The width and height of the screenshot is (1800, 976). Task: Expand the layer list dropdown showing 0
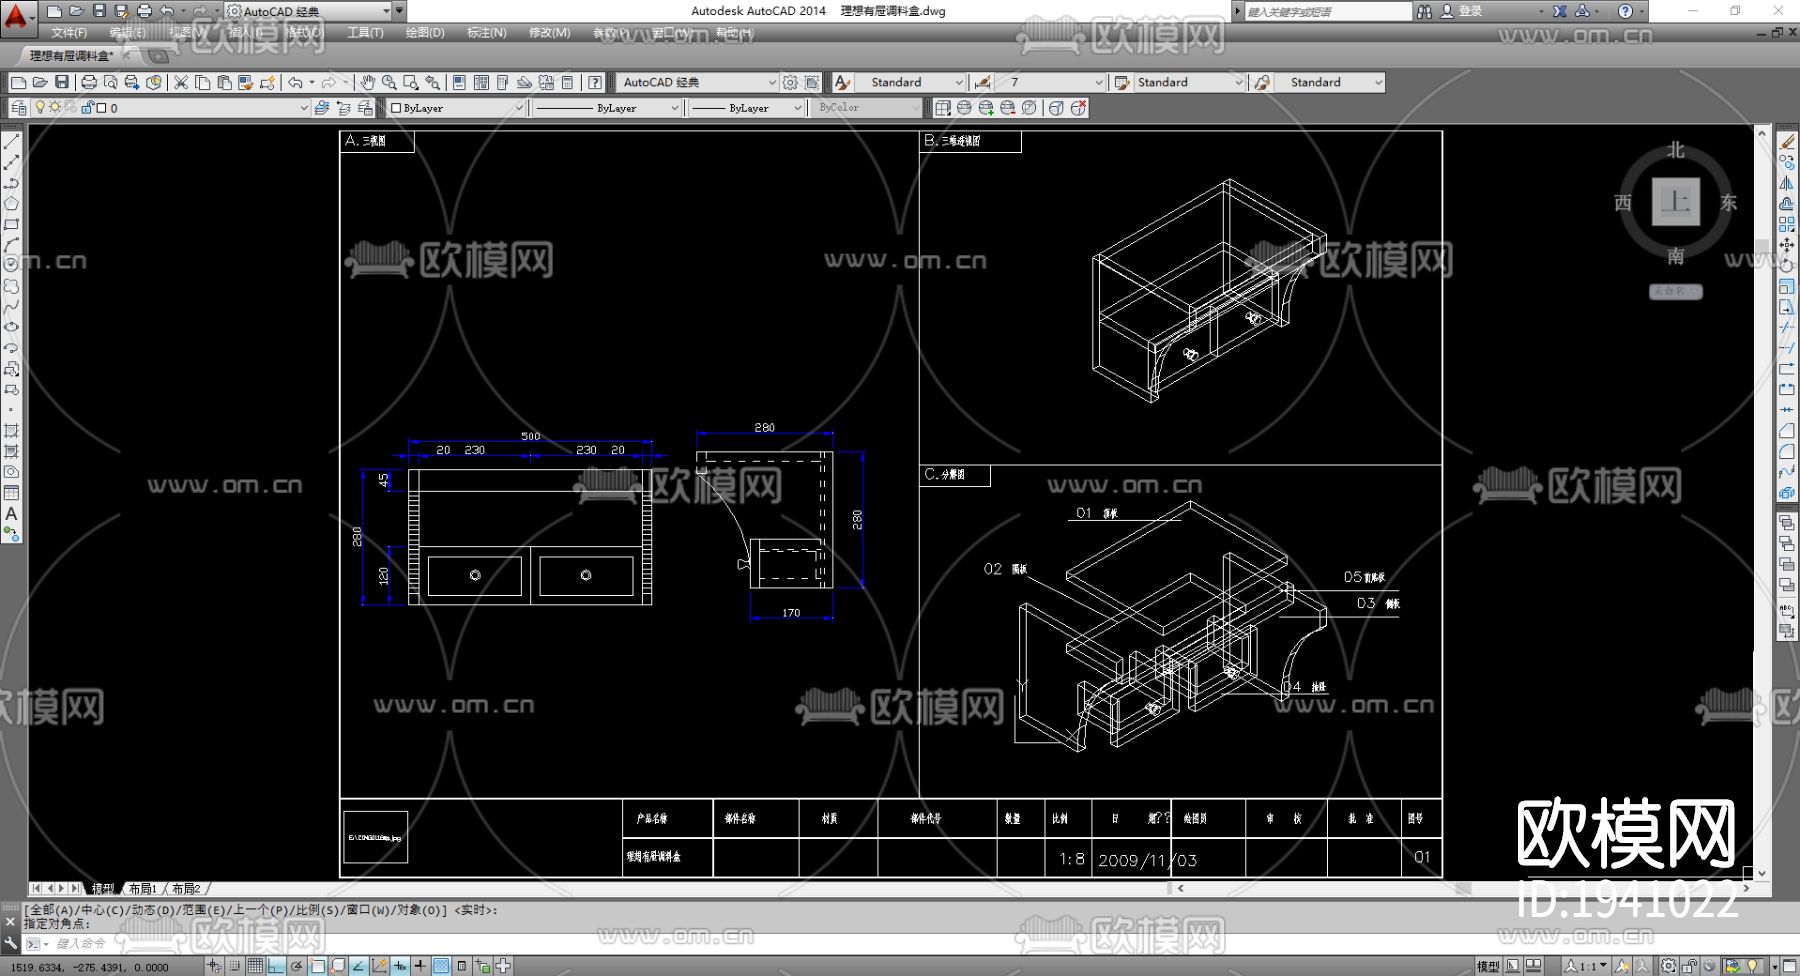point(304,108)
